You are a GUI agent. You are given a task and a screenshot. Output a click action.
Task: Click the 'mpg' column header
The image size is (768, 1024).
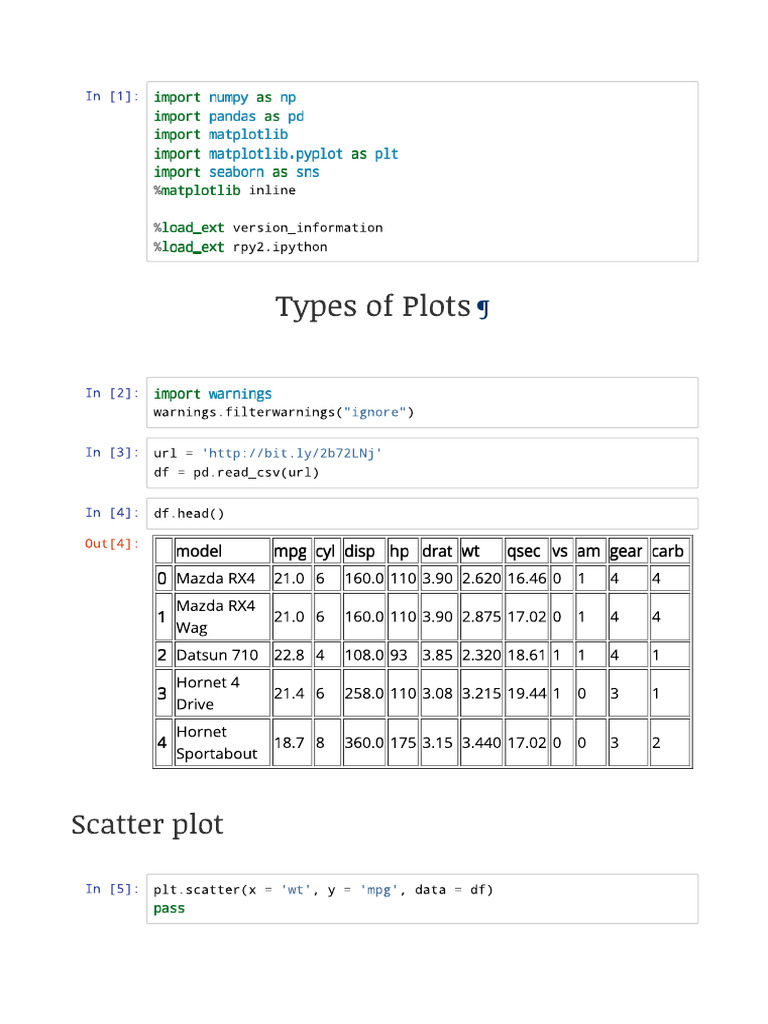[x=290, y=551]
